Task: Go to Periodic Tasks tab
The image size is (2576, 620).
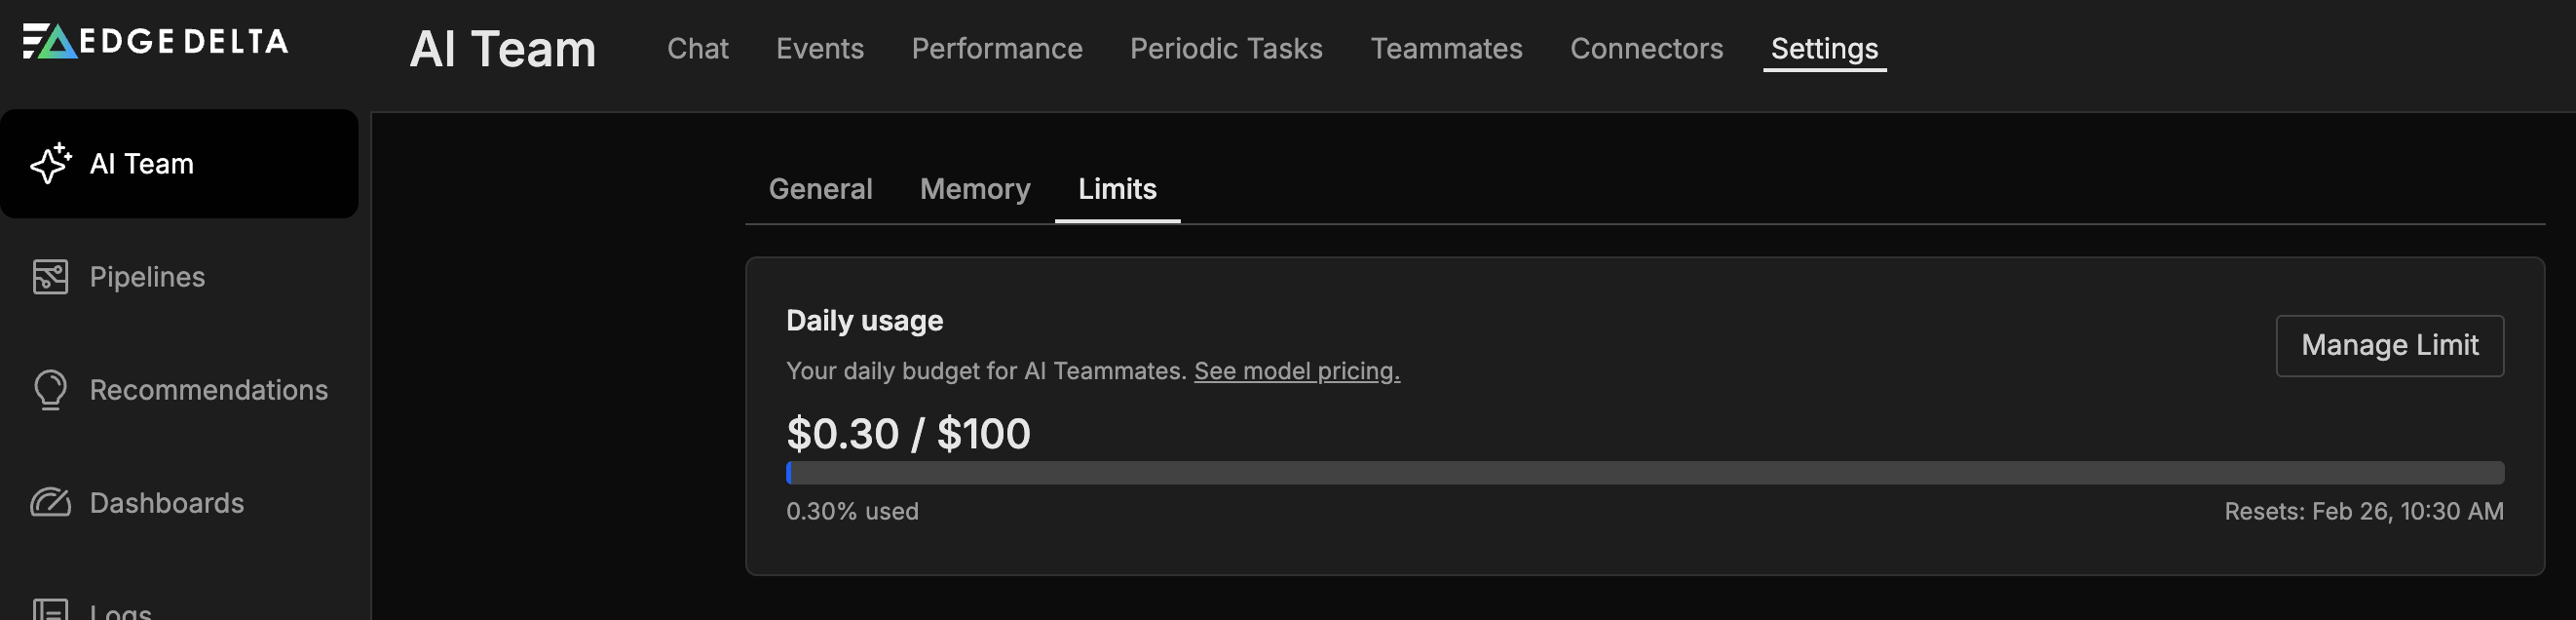Action: [1226, 48]
